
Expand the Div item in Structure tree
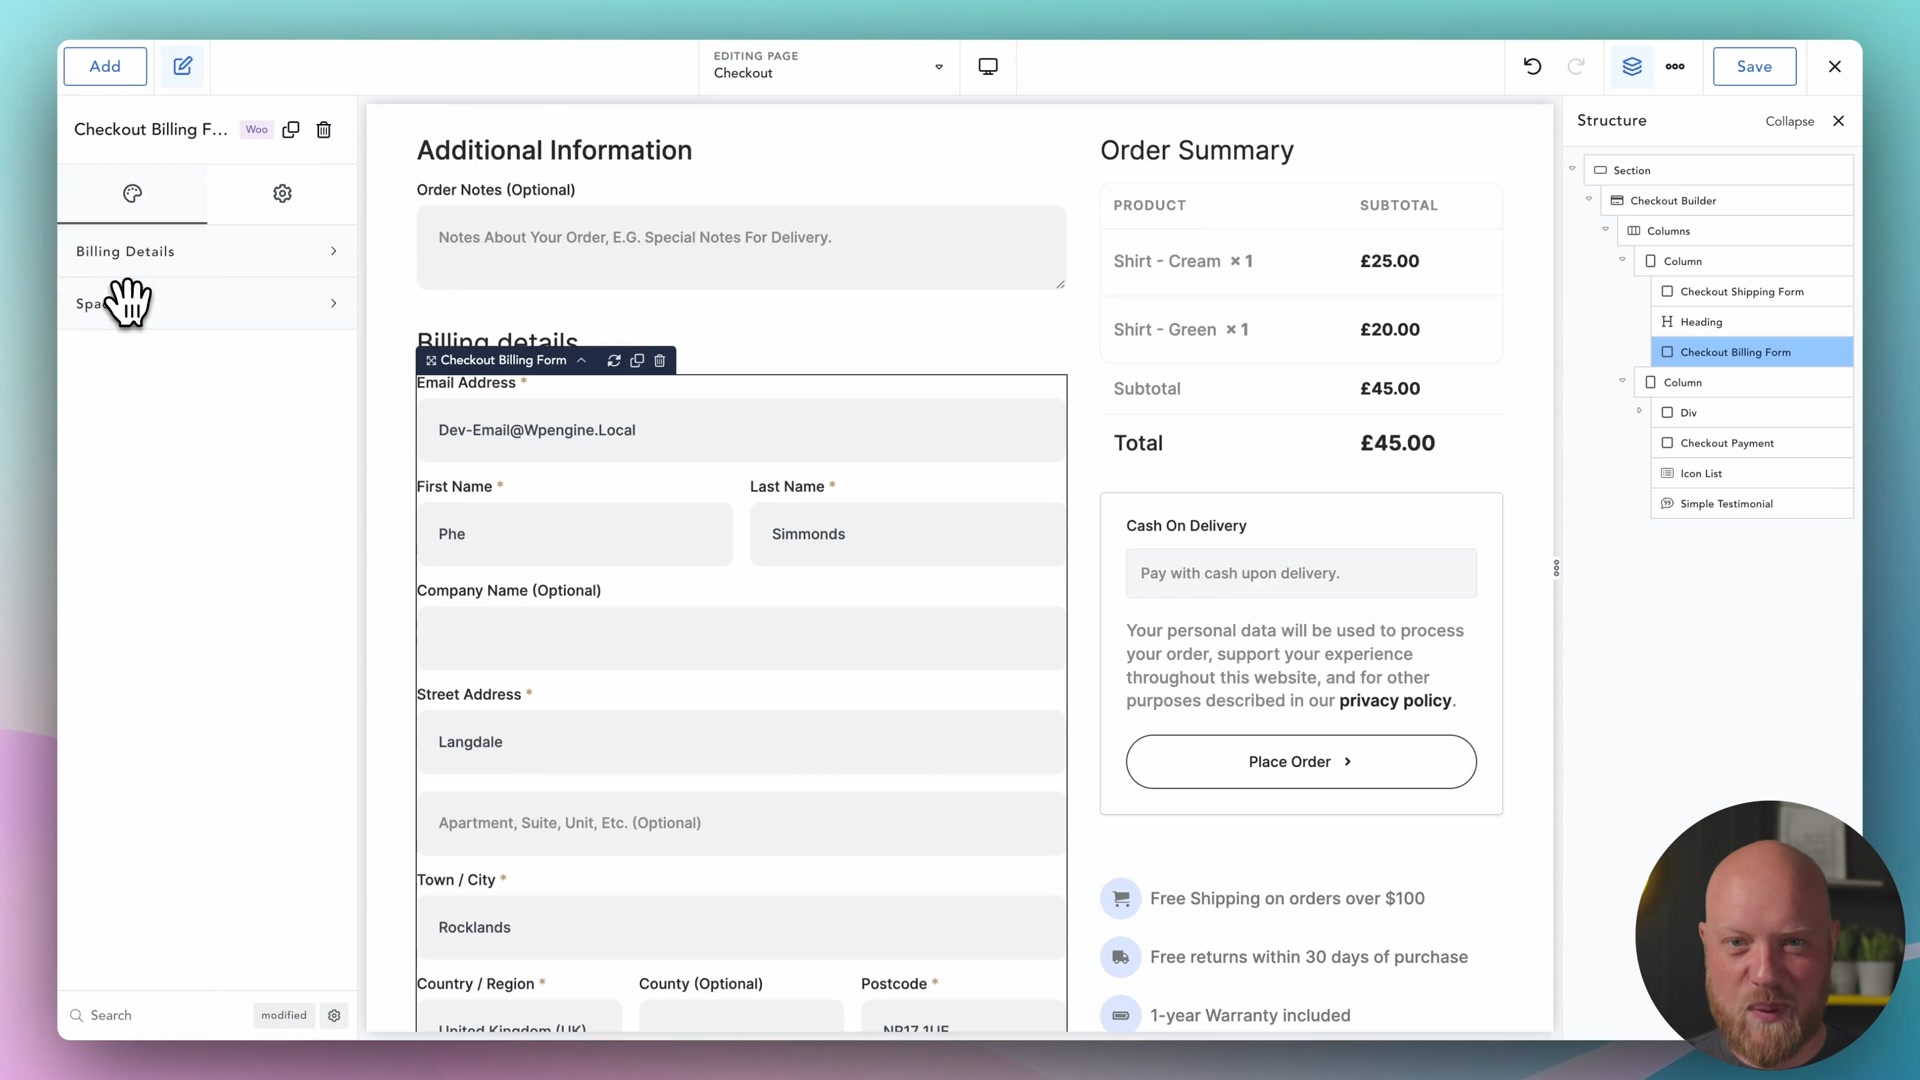pyautogui.click(x=1639, y=411)
